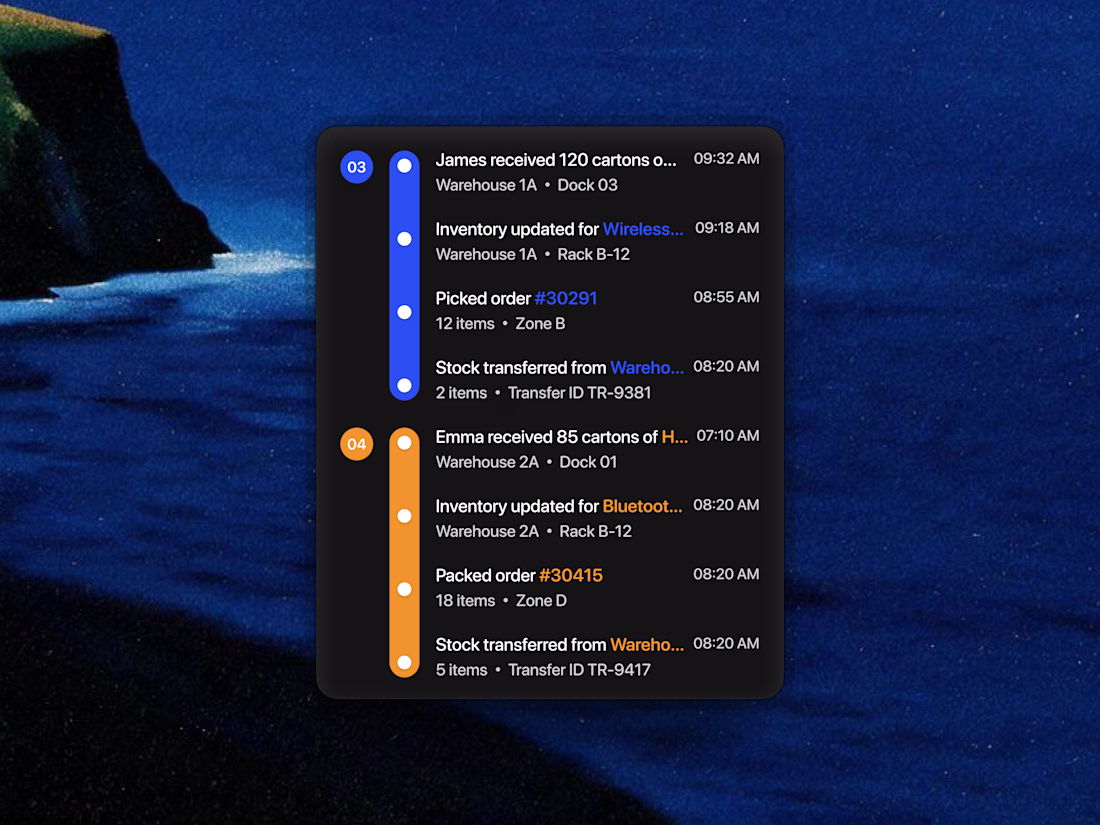The image size is (1100, 825).
Task: Click 'Emma received 85 cartons of' text
Action: [546, 437]
